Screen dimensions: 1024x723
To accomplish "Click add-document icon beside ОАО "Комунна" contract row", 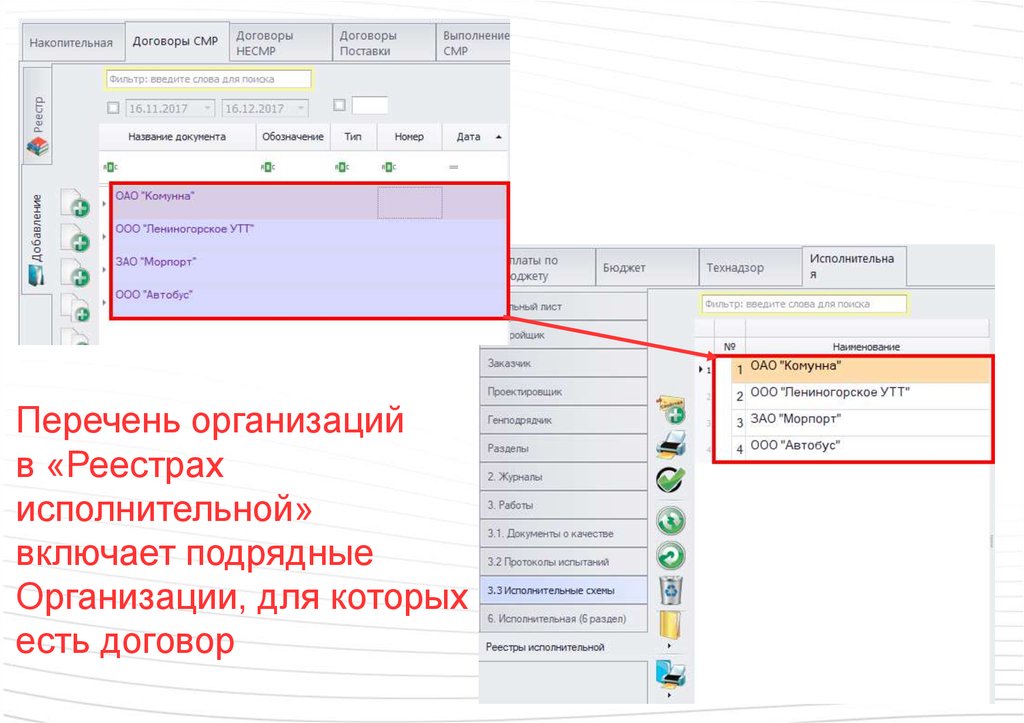I will [x=76, y=202].
